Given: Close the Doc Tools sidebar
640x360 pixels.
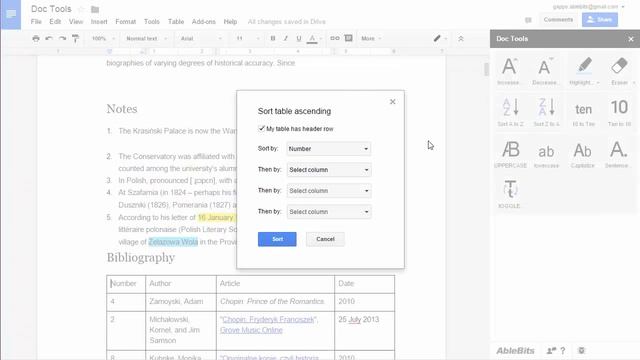Looking at the screenshot, I should [x=631, y=39].
